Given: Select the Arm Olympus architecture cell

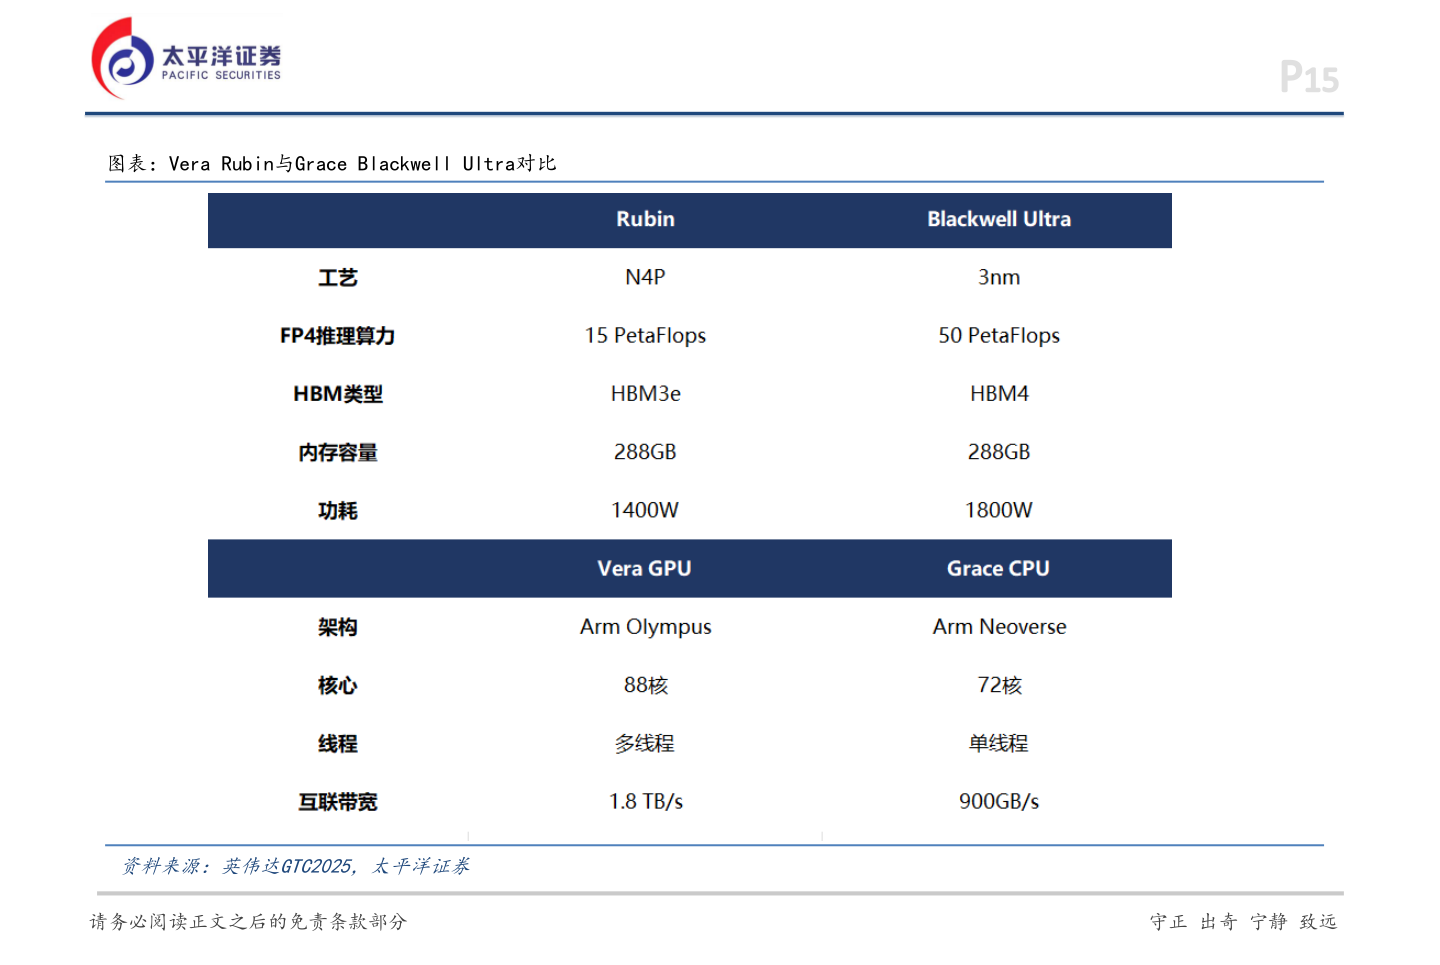Looking at the screenshot, I should (645, 627).
